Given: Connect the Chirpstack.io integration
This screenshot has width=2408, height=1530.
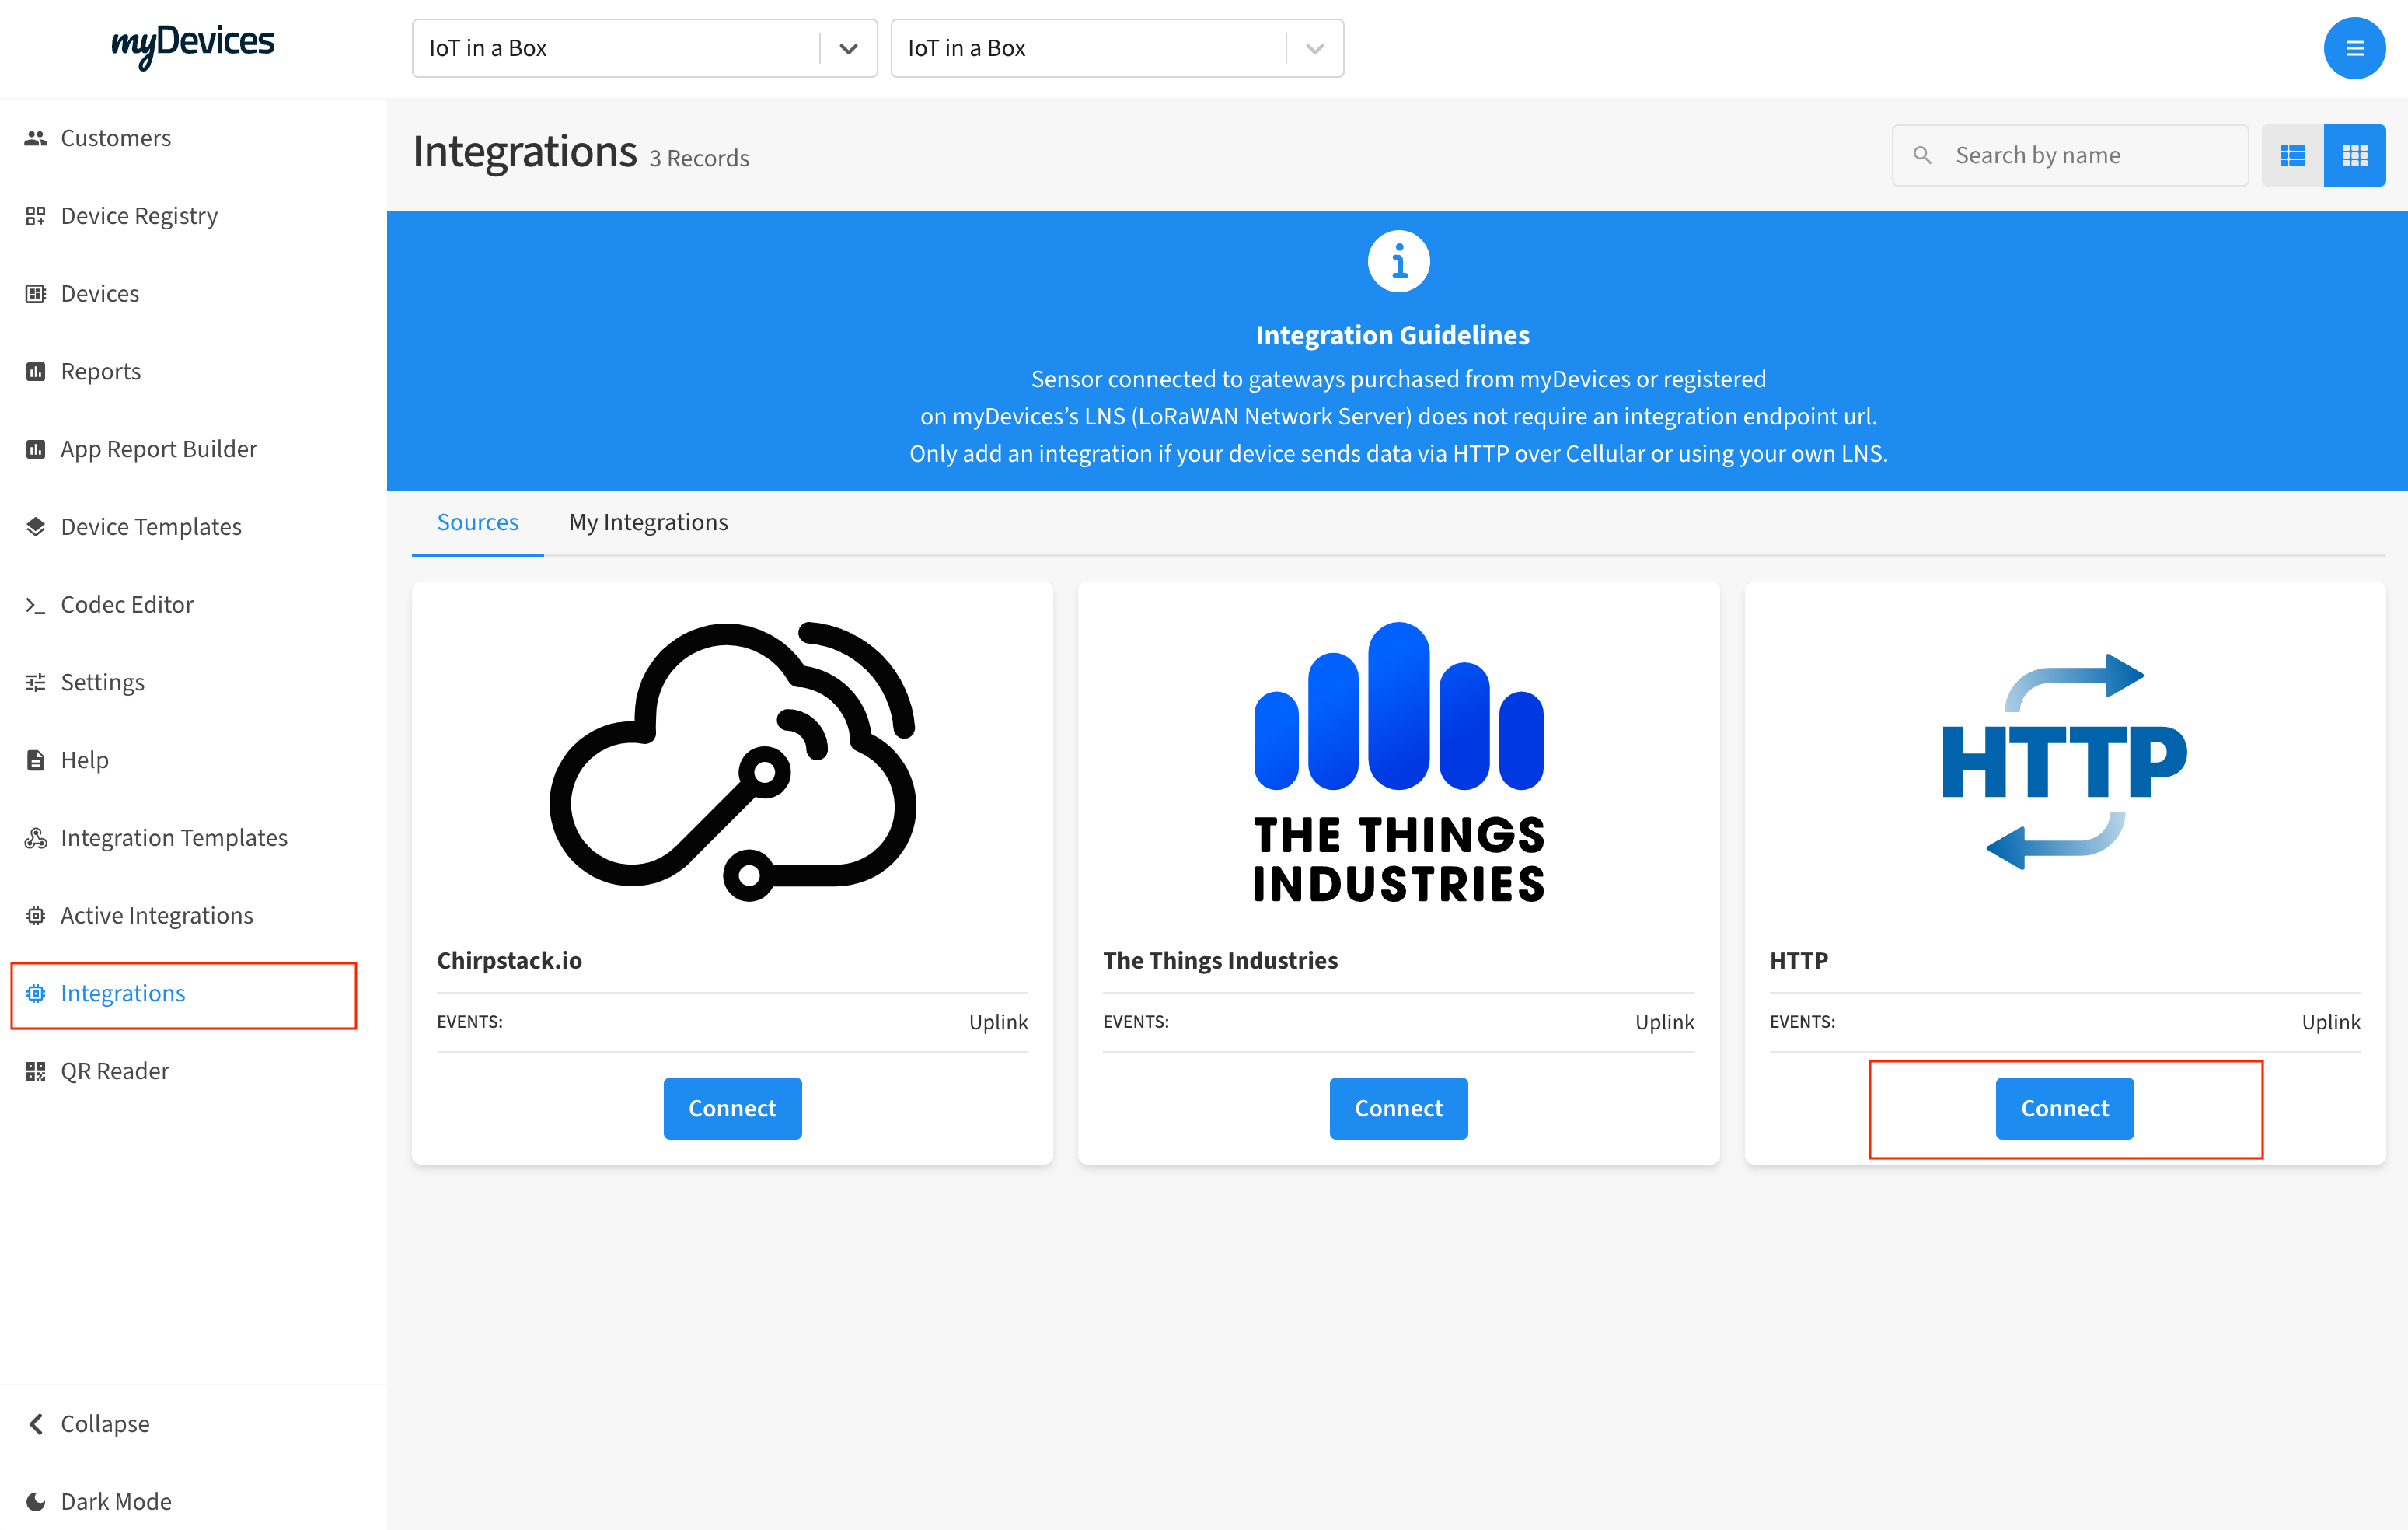Looking at the screenshot, I should [732, 1107].
